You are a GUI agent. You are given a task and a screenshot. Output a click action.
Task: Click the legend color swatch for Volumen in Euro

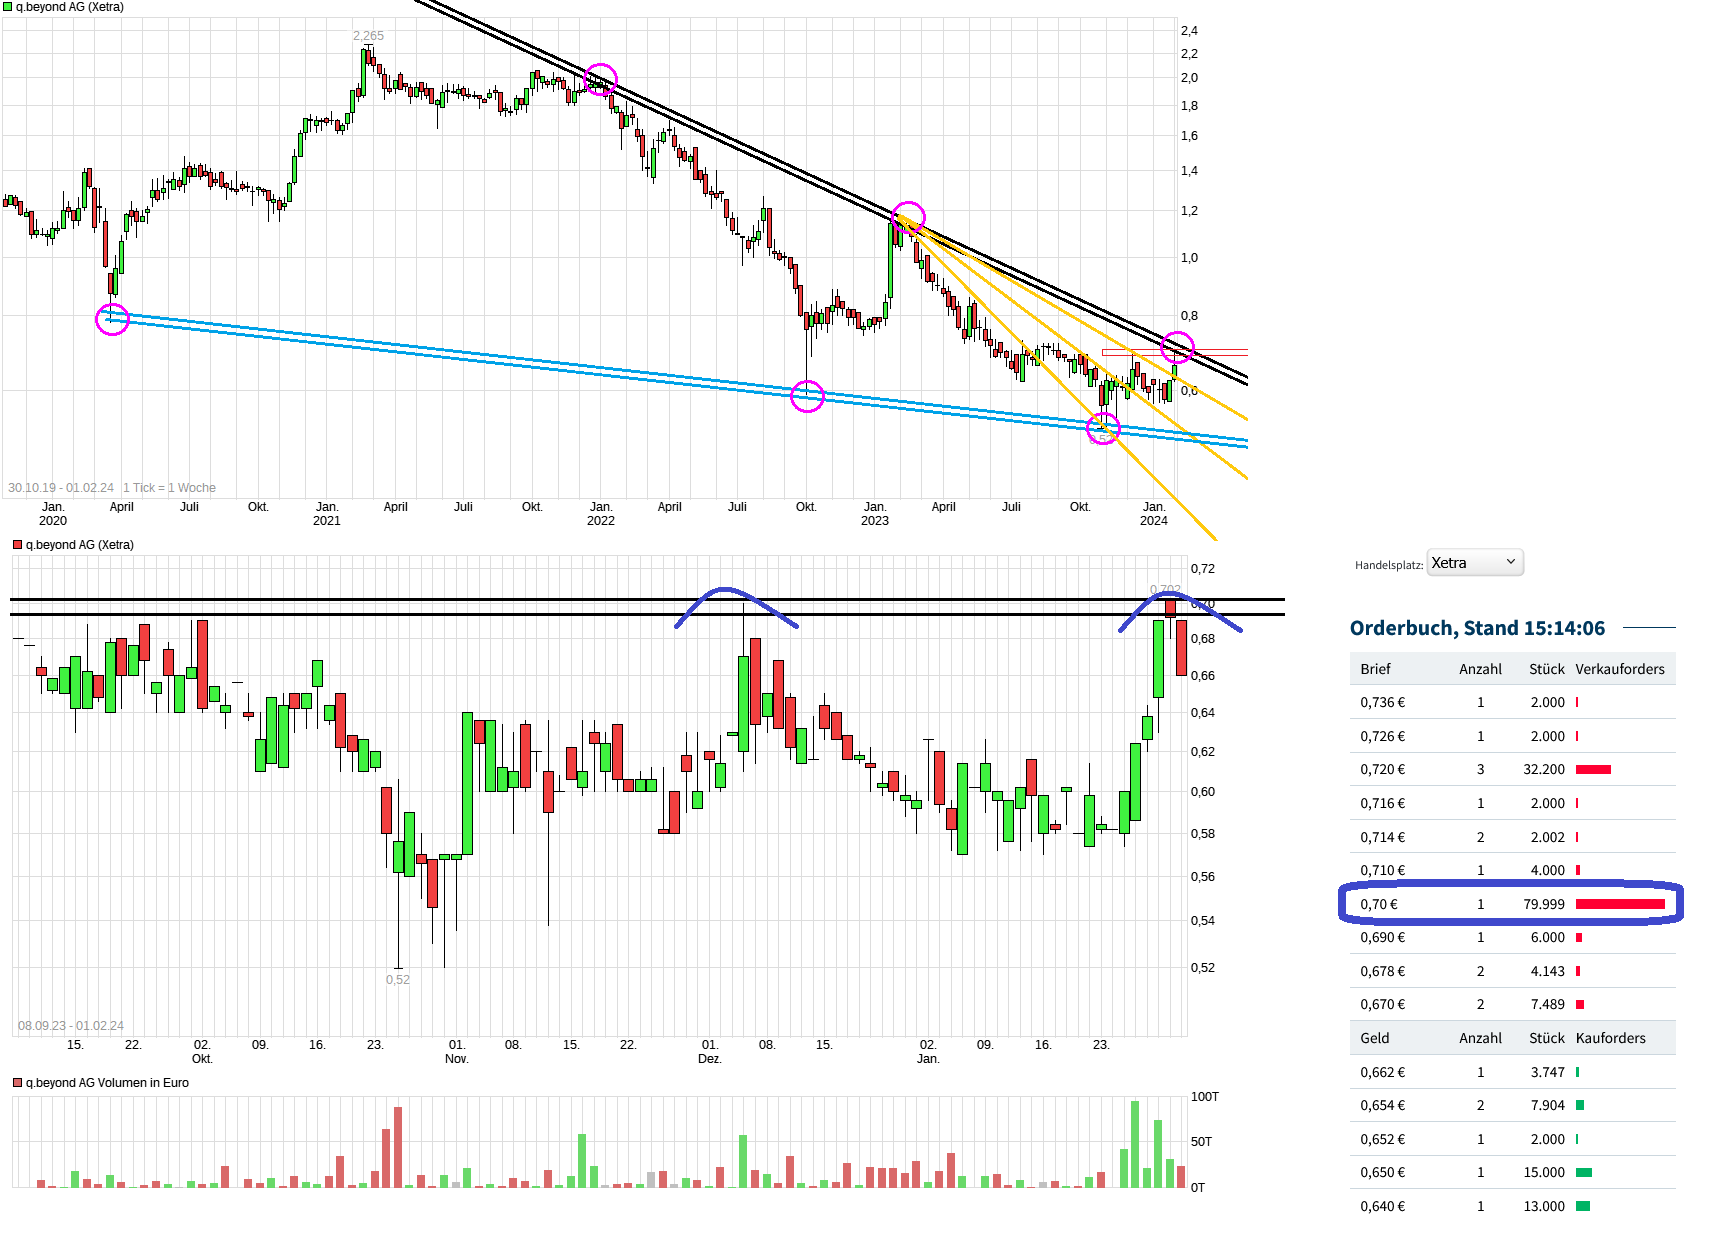point(16,1083)
